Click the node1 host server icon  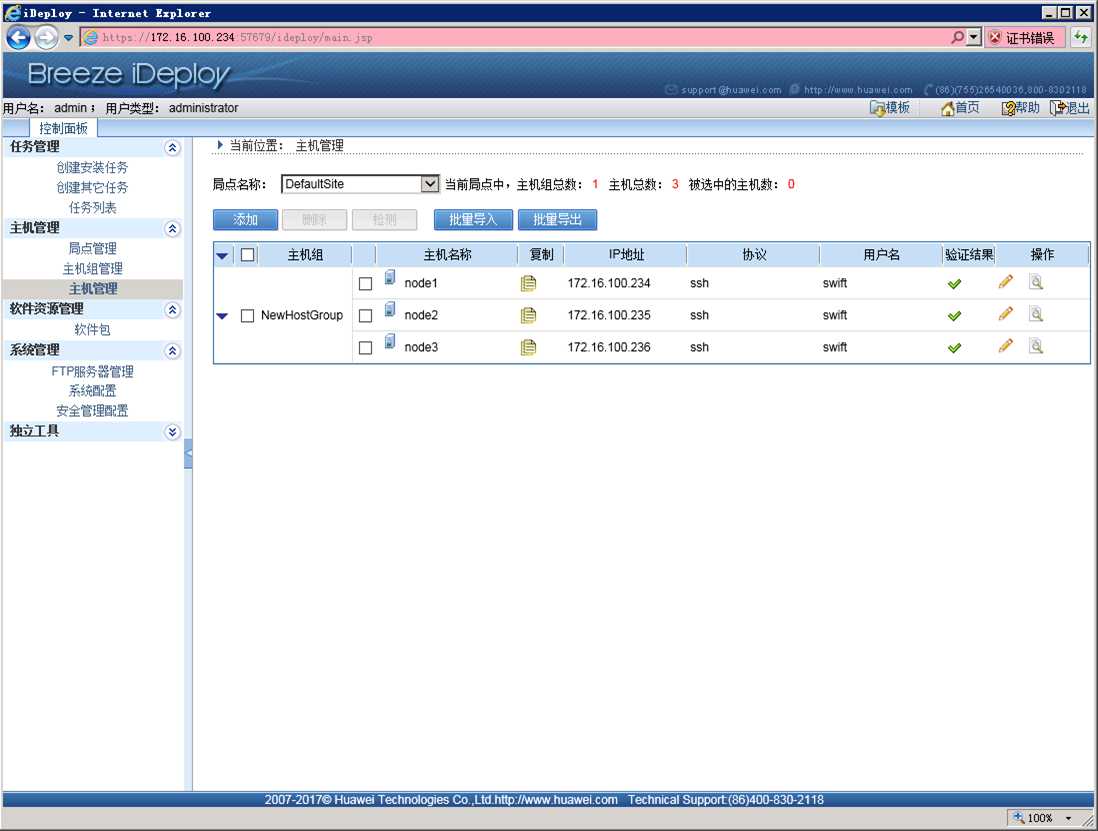click(390, 278)
